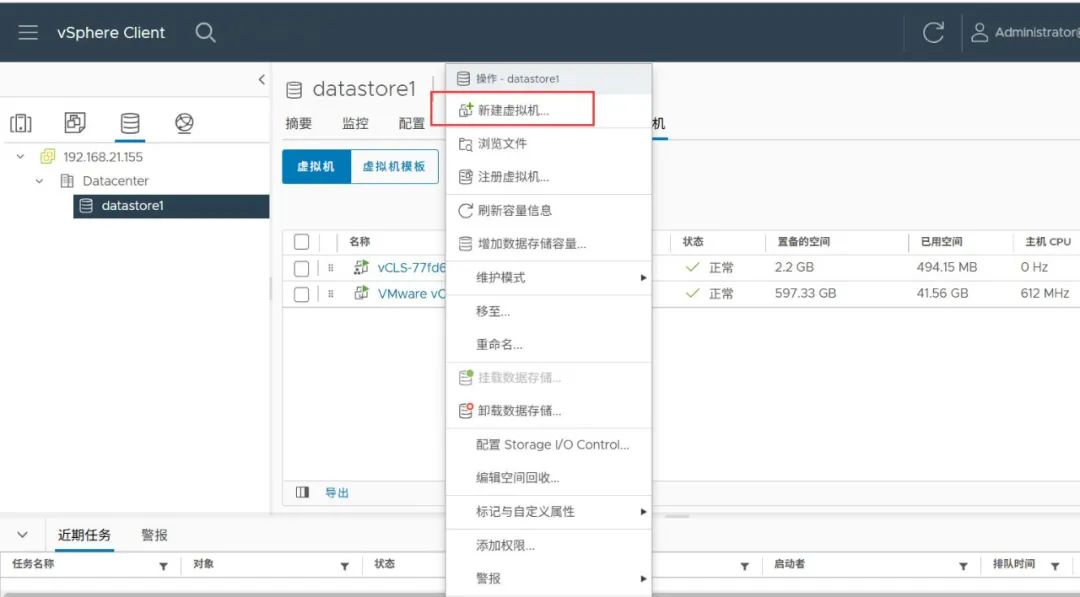Open the 警报 tab in bottom panel

tap(154, 535)
